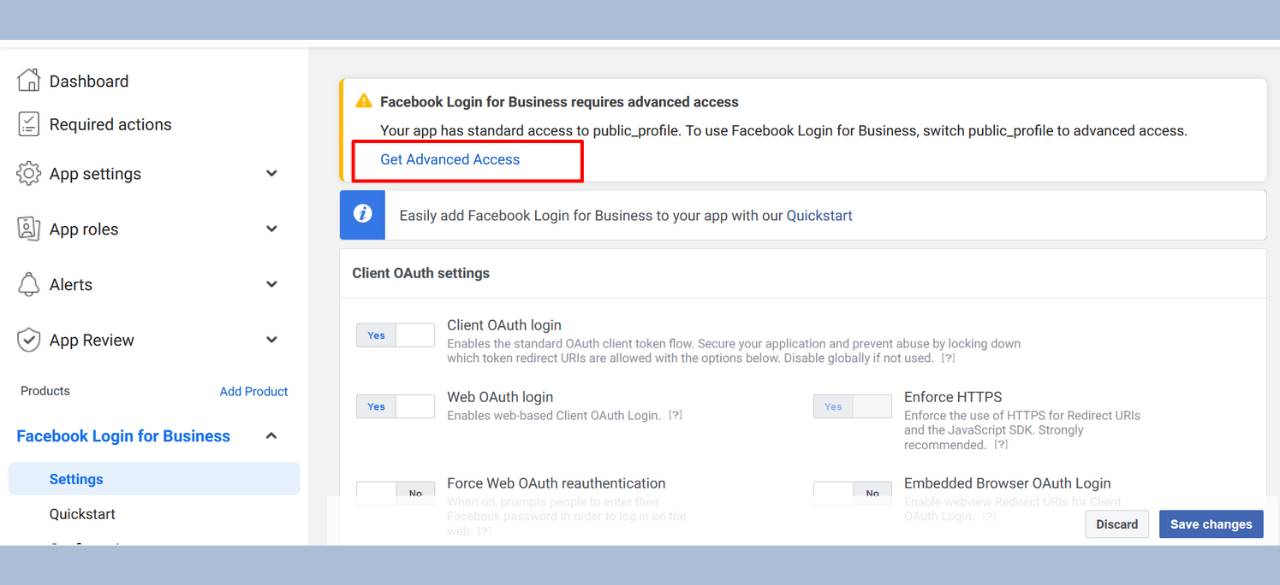Click Save changes button

click(x=1211, y=524)
